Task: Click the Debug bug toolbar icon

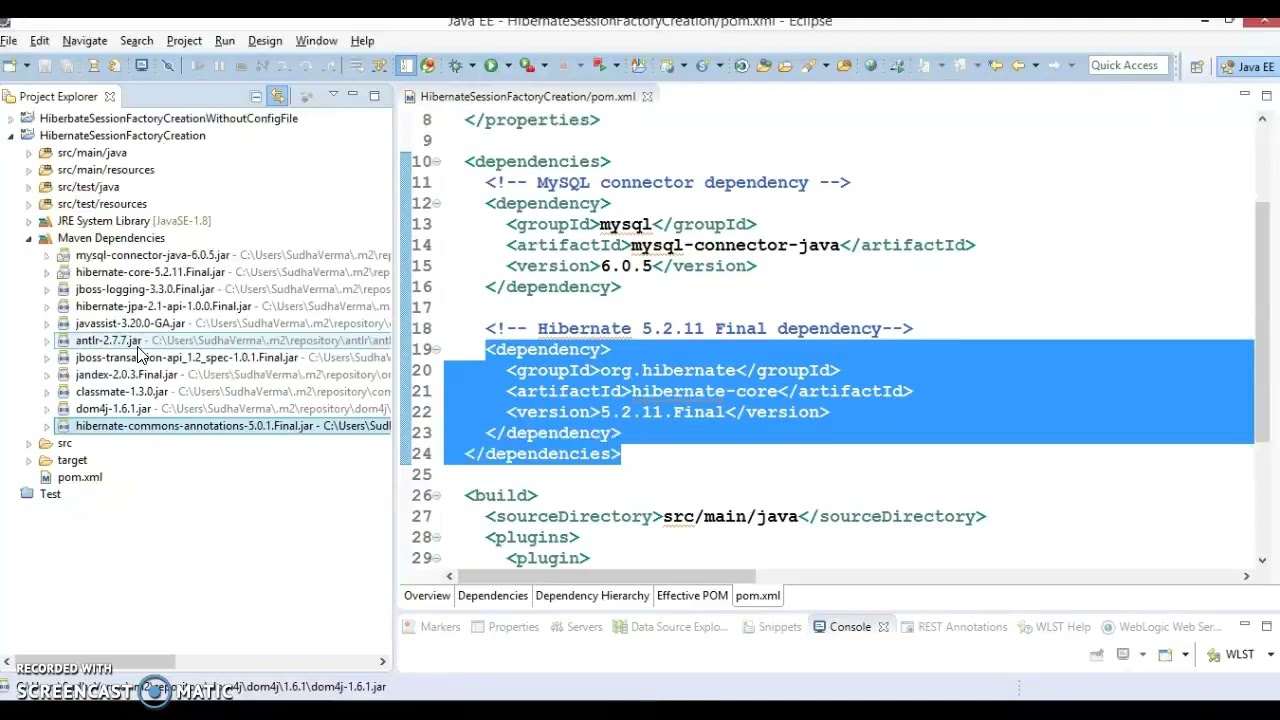Action: click(456, 66)
